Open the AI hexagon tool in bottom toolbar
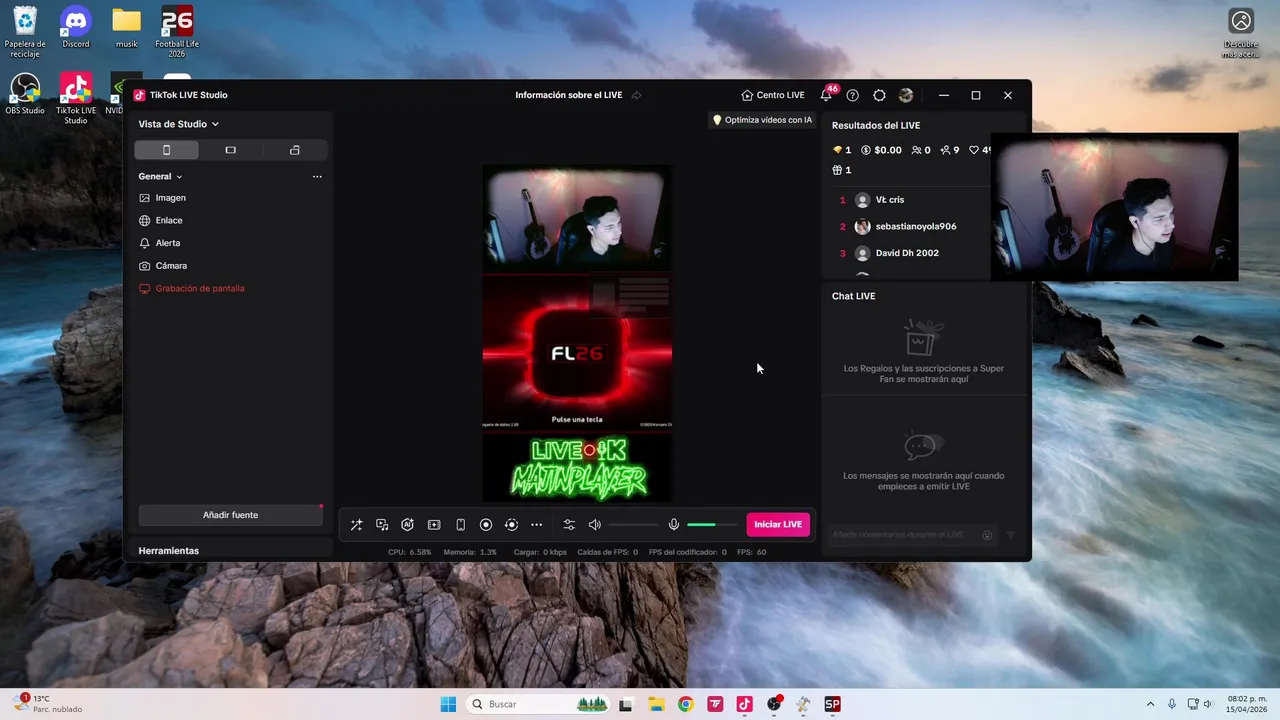Image resolution: width=1280 pixels, height=720 pixels. 408,525
